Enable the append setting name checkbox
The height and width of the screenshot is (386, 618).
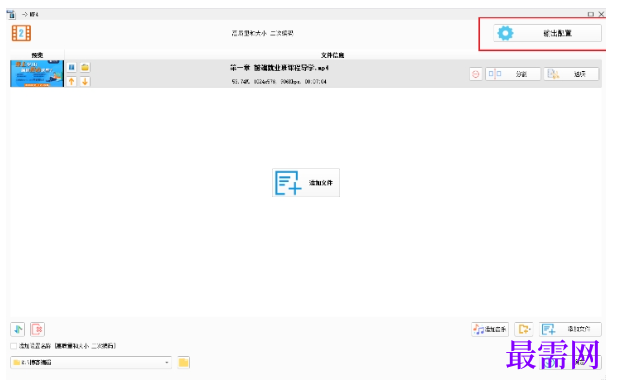tap(14, 346)
